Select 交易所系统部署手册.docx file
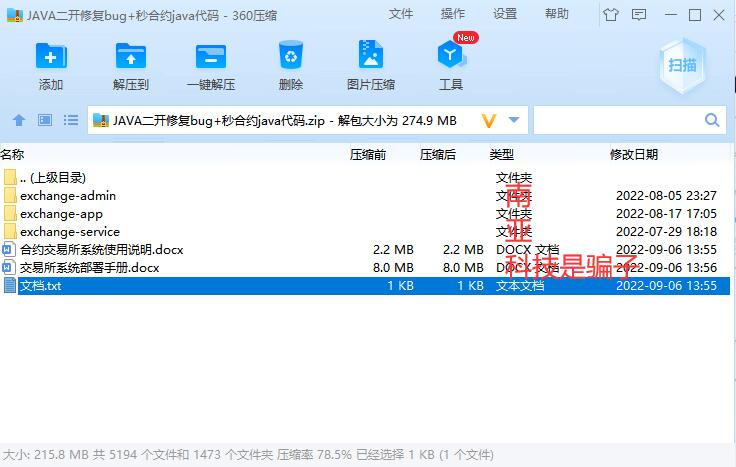The width and height of the screenshot is (736, 467). (x=89, y=268)
